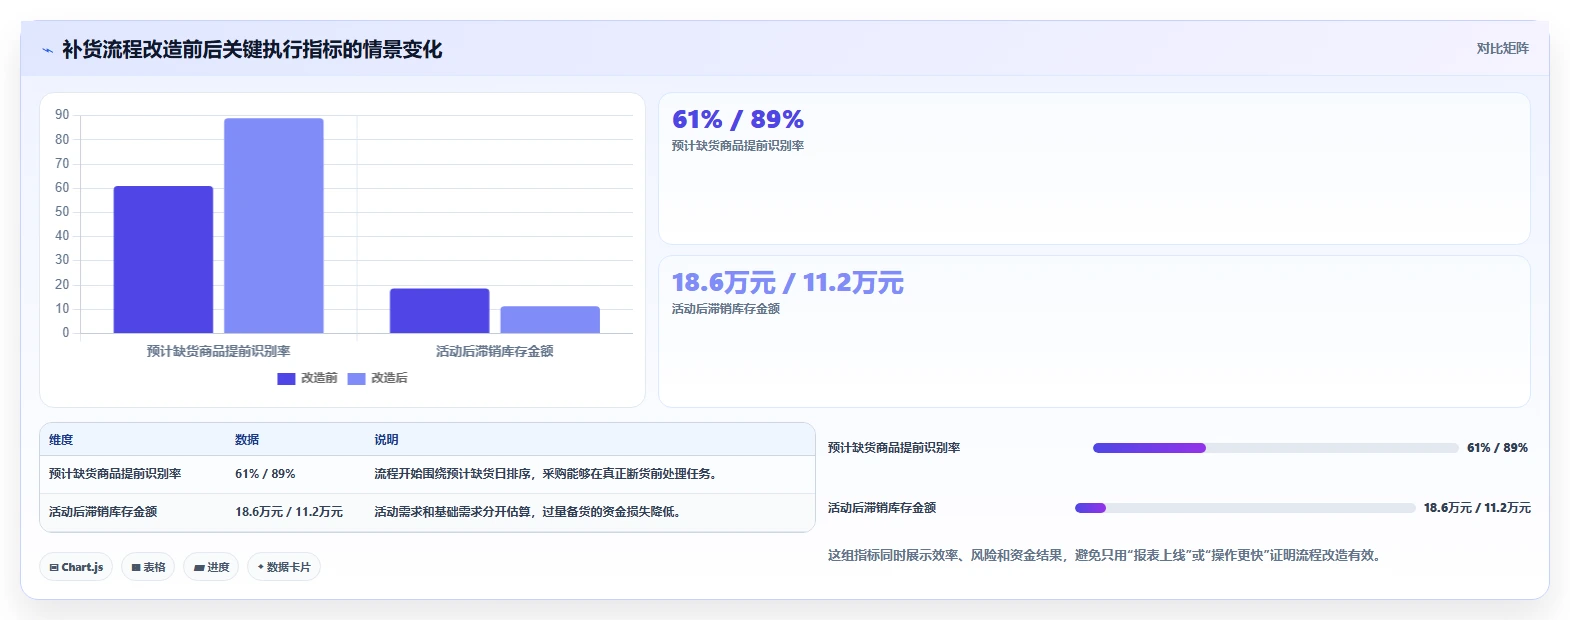The width and height of the screenshot is (1570, 620).
Task: Click table cell 预计缺货商品提前识别率
Action: point(115,474)
